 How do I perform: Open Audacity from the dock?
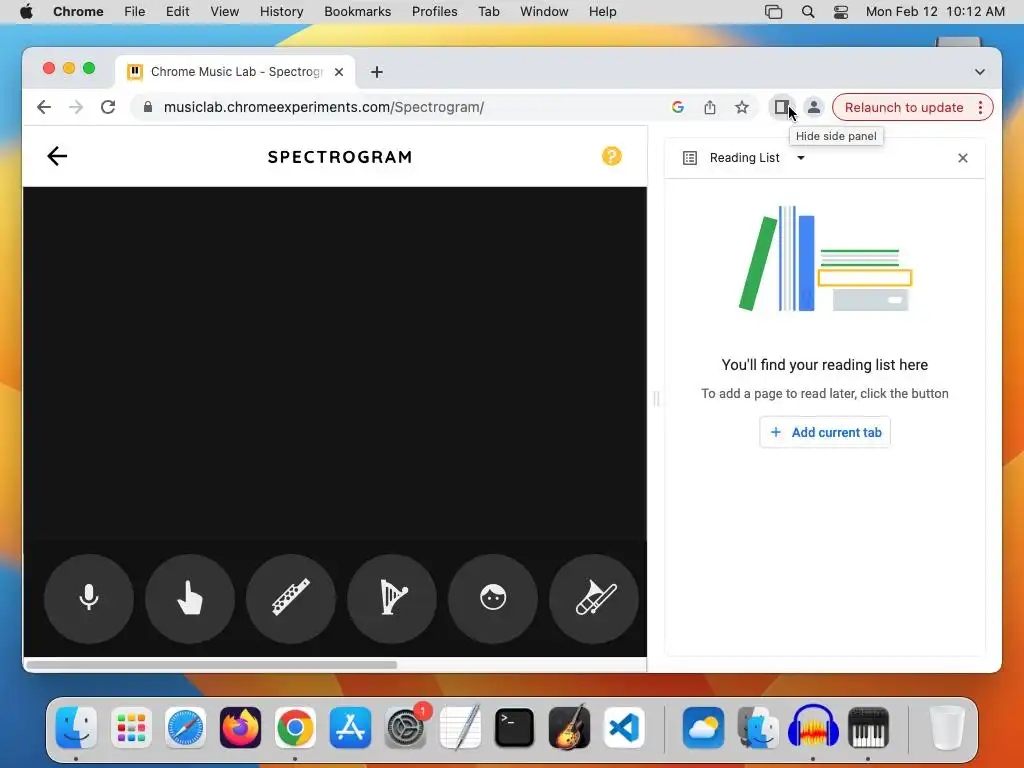813,728
